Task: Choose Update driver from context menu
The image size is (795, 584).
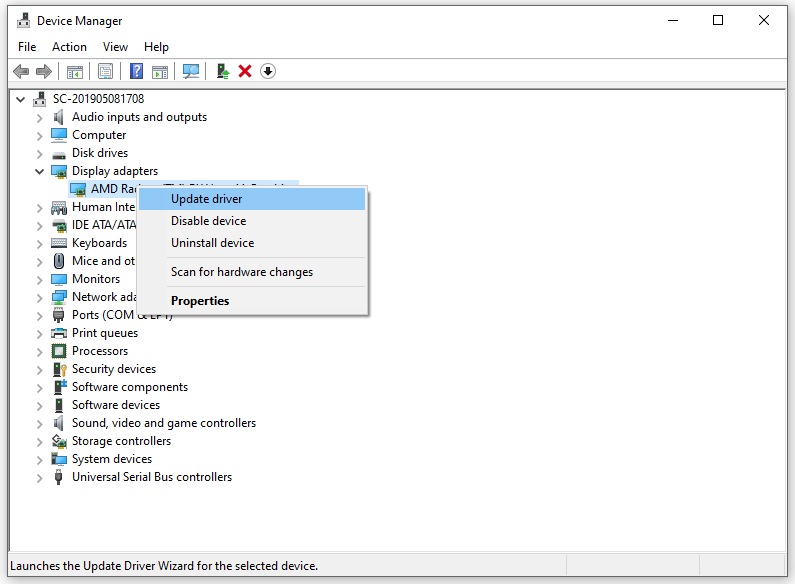Action: [x=252, y=199]
